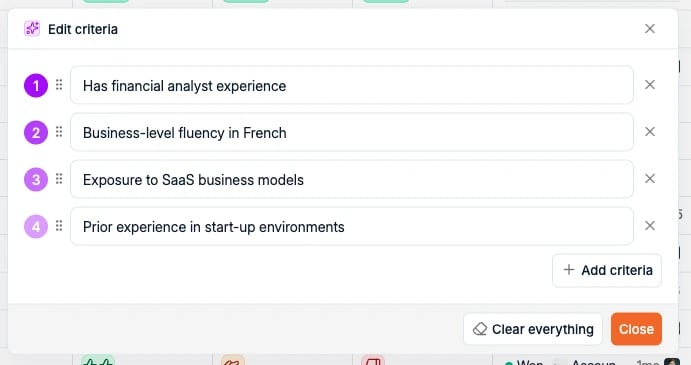Remove the SaaS business models criterion
This screenshot has width=691, height=365.
[x=650, y=179]
